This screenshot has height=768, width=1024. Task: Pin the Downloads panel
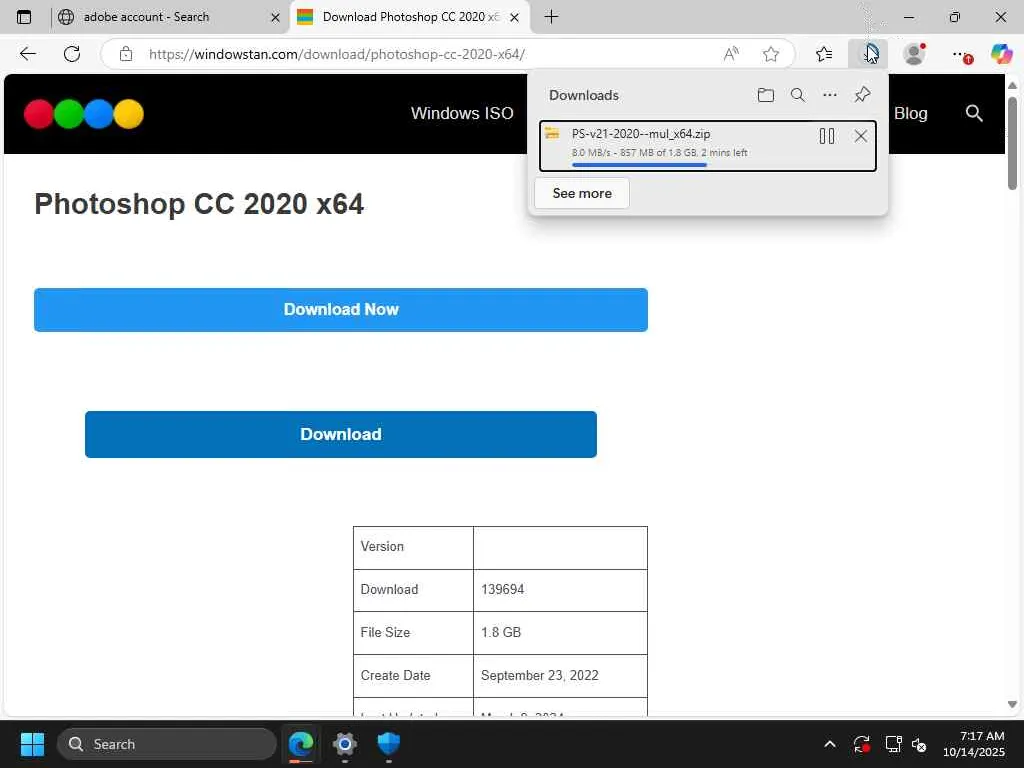(x=862, y=95)
